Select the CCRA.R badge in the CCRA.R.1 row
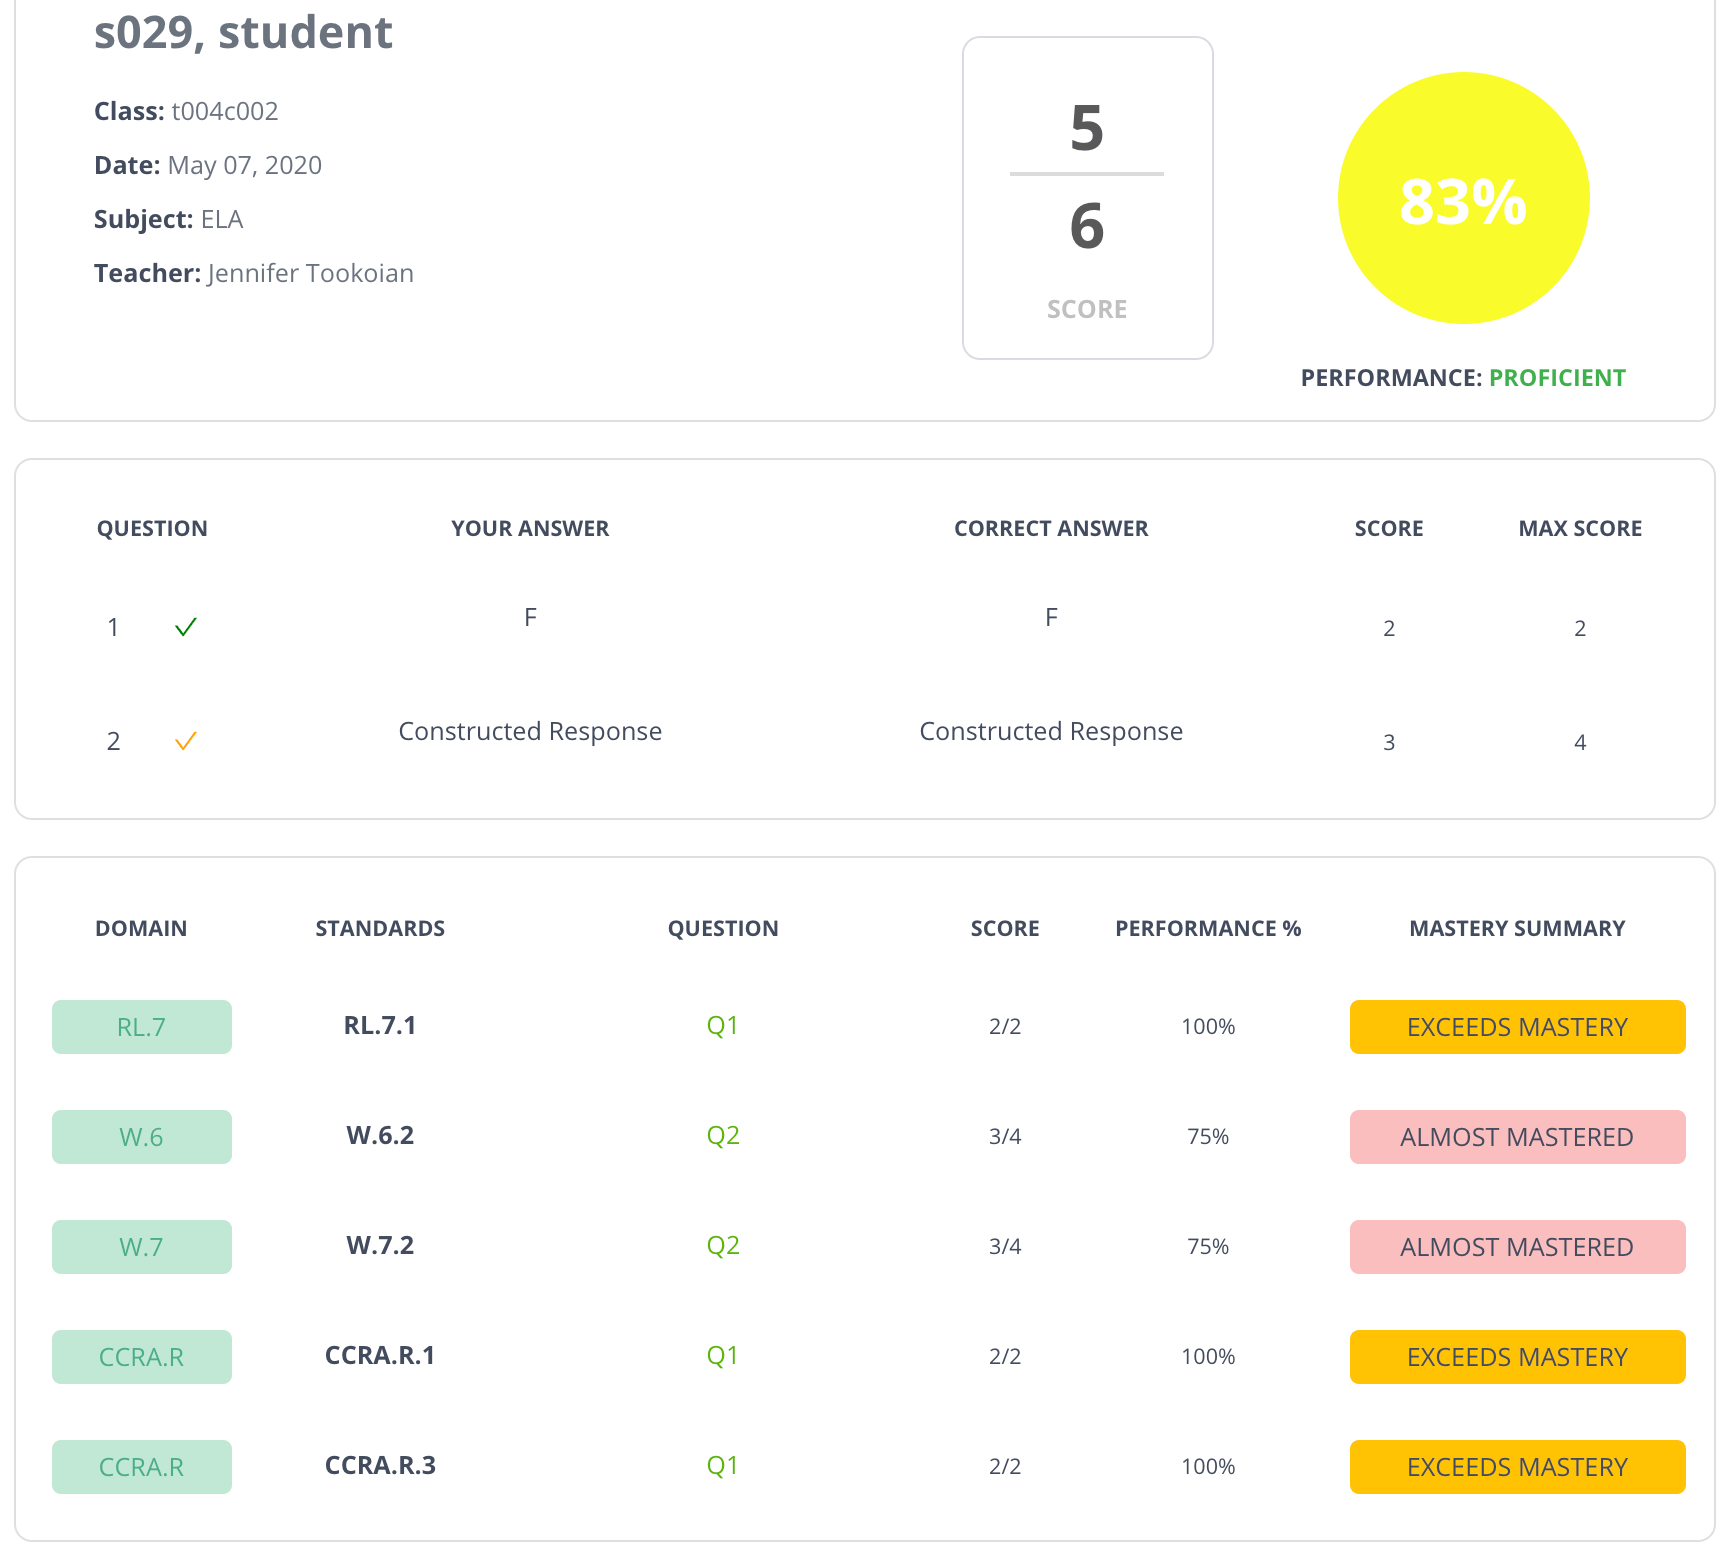This screenshot has height=1550, width=1722. point(142,1357)
